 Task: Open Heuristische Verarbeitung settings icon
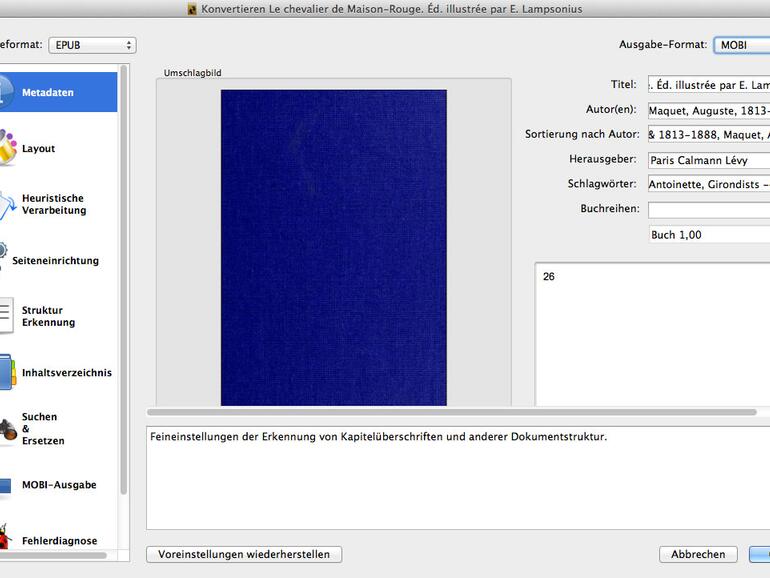pos(6,204)
